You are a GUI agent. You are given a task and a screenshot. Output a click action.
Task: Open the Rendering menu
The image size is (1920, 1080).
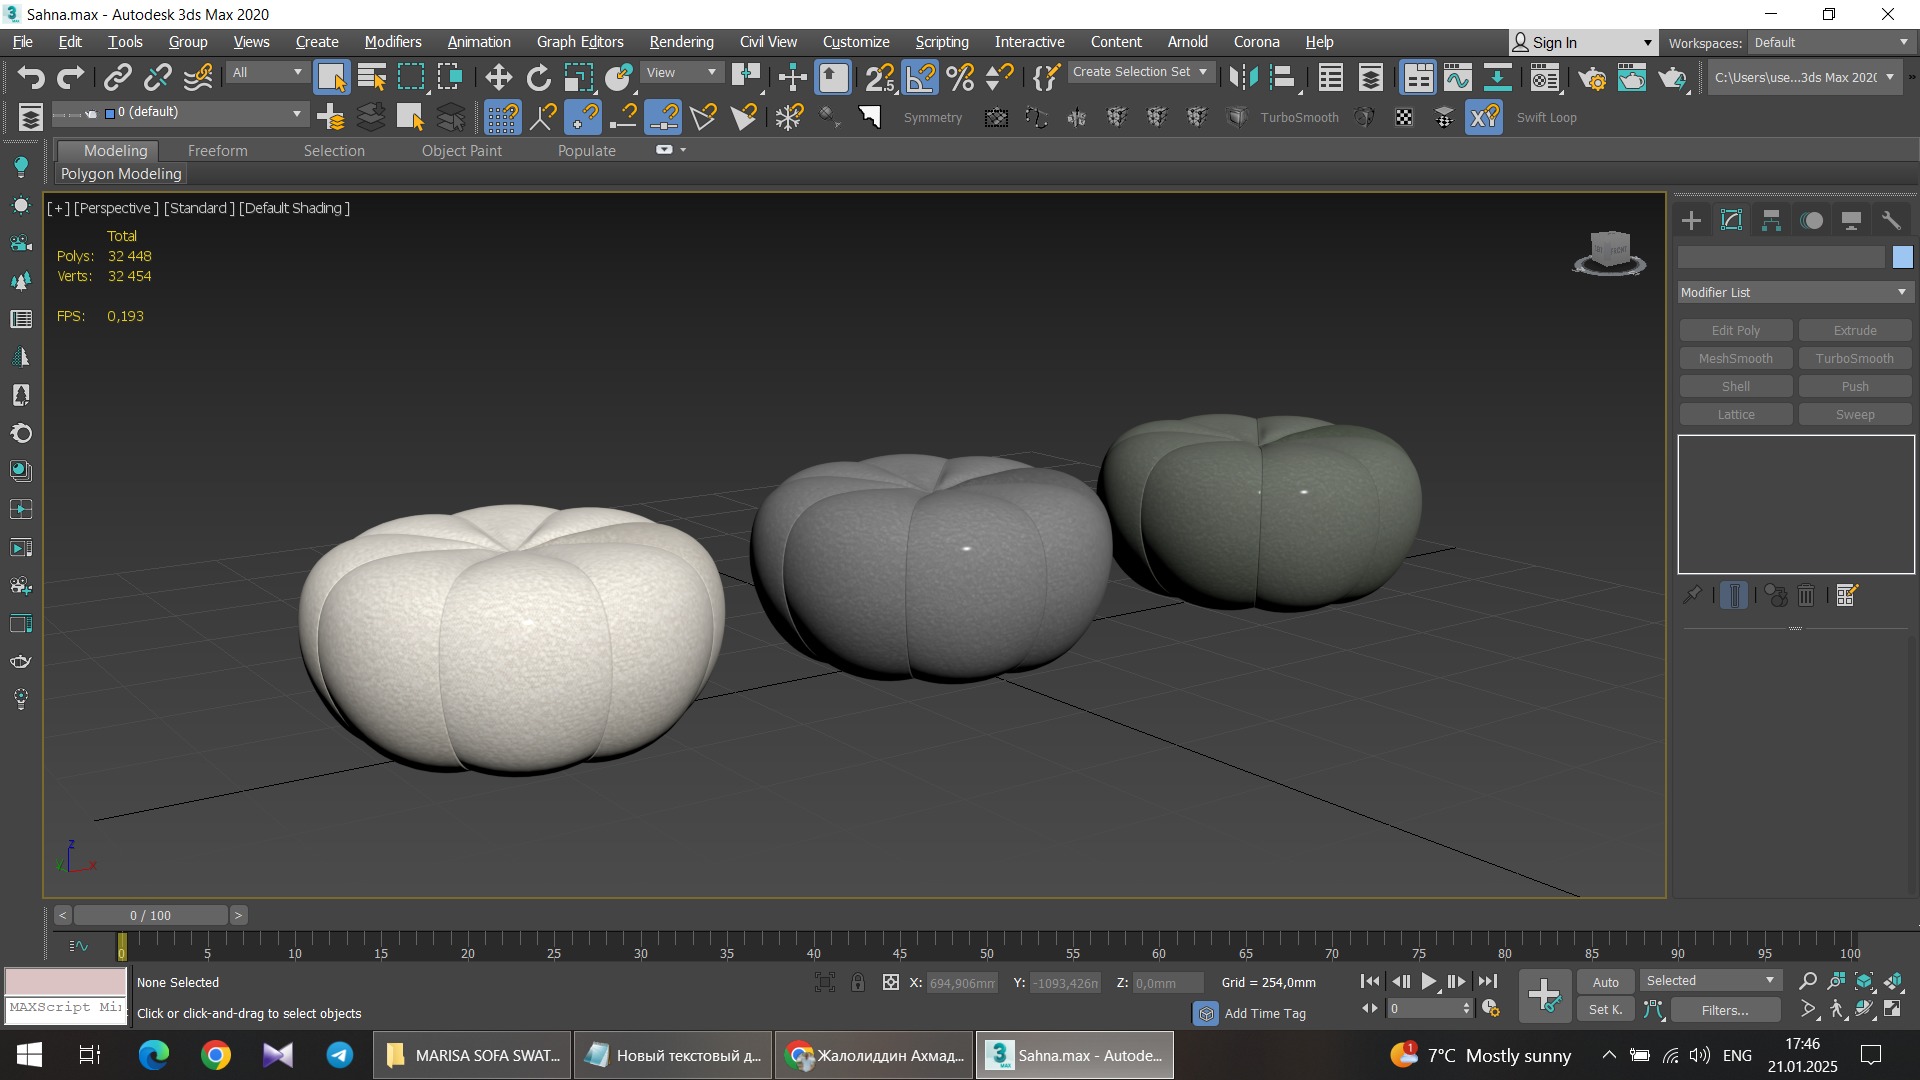[681, 42]
